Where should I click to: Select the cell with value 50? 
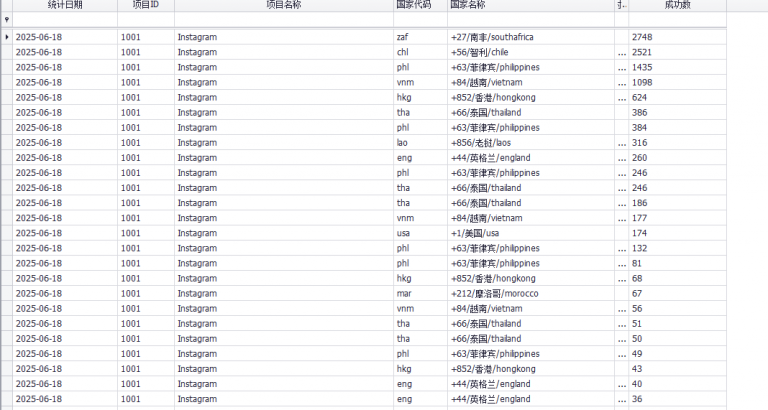(x=678, y=338)
